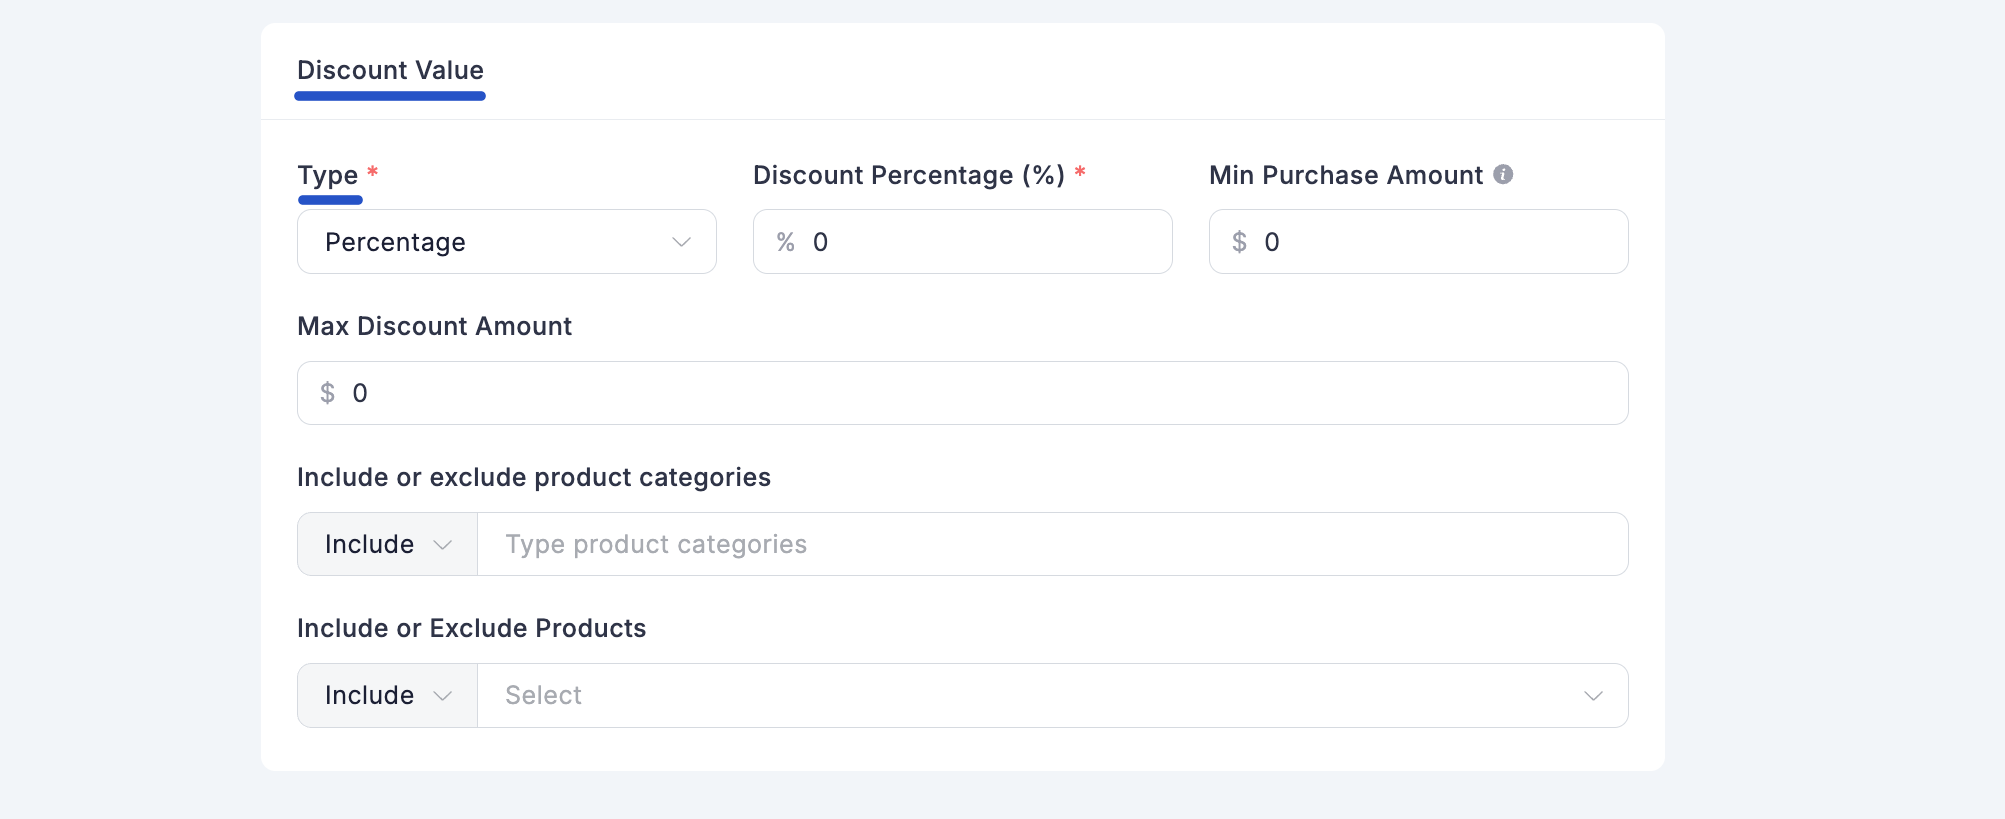Click Include or Exclude Products label
This screenshot has height=819, width=2005.
[x=472, y=628]
